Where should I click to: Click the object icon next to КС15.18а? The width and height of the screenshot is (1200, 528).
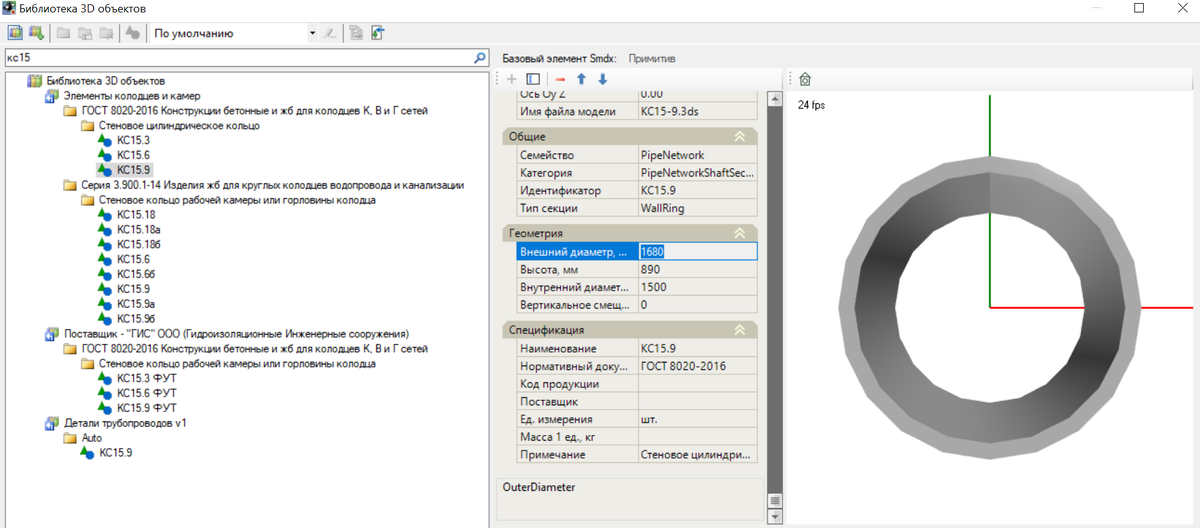[105, 229]
